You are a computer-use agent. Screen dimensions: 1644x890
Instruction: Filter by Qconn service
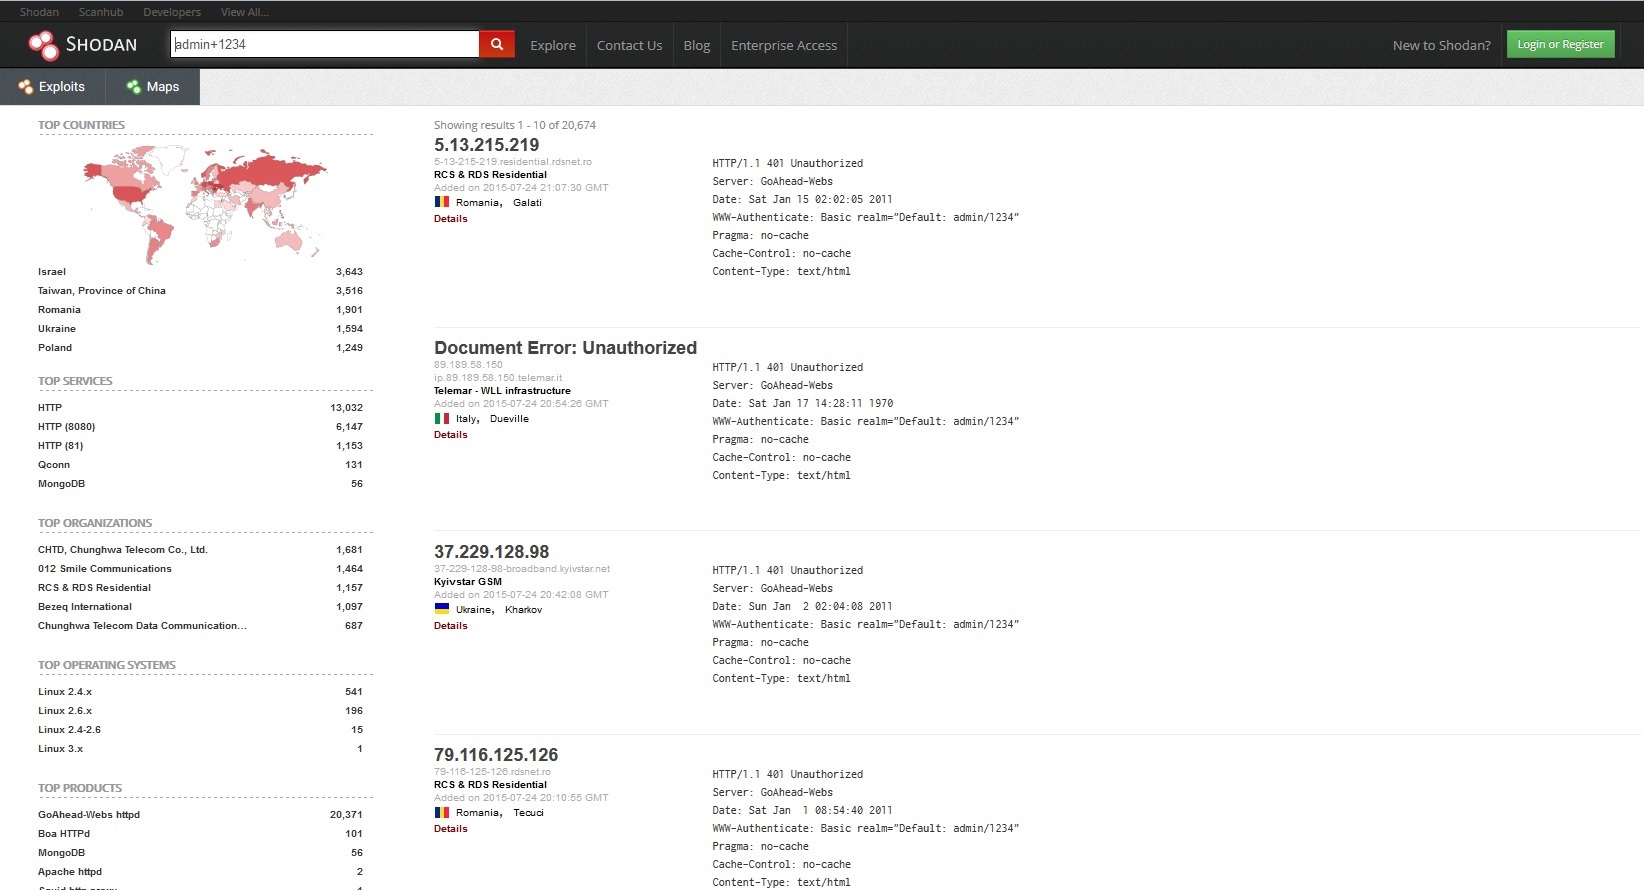point(54,465)
